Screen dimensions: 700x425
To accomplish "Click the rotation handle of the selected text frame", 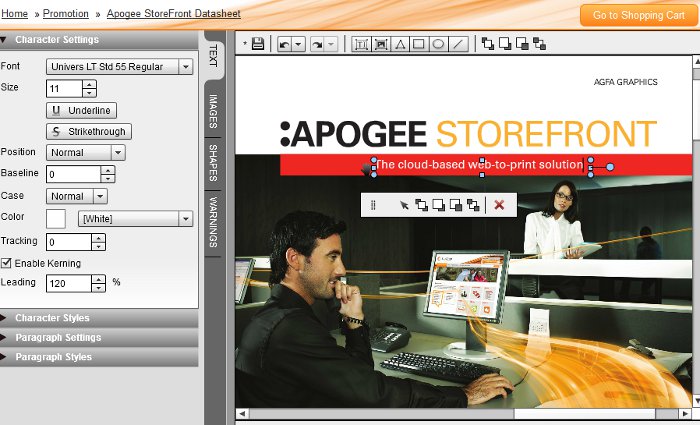I will coord(610,167).
